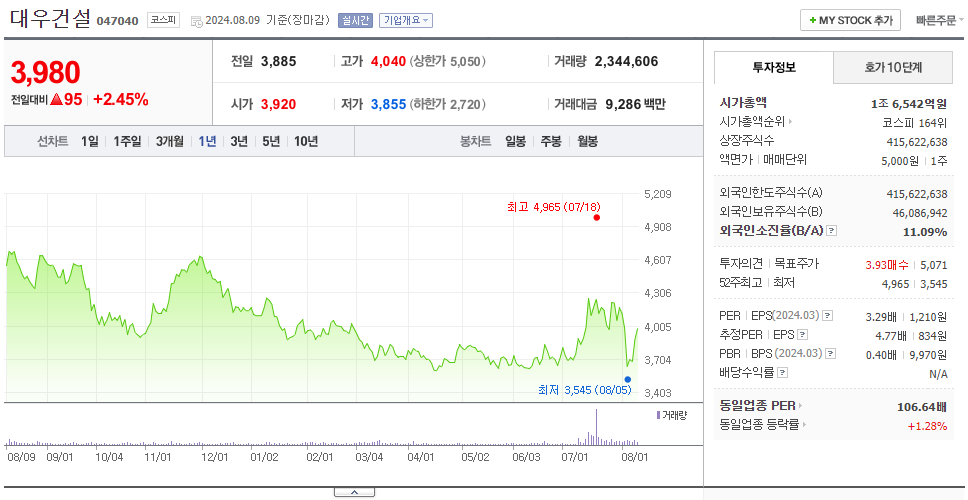Click the current price 3,980
Screen dimensions: 968x500
46,72
